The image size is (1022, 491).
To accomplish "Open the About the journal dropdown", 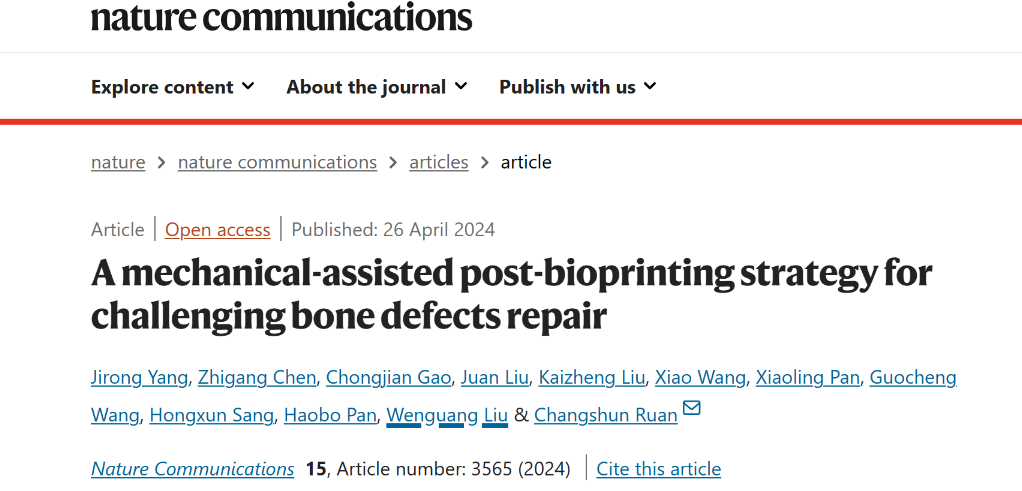I will tap(376, 87).
